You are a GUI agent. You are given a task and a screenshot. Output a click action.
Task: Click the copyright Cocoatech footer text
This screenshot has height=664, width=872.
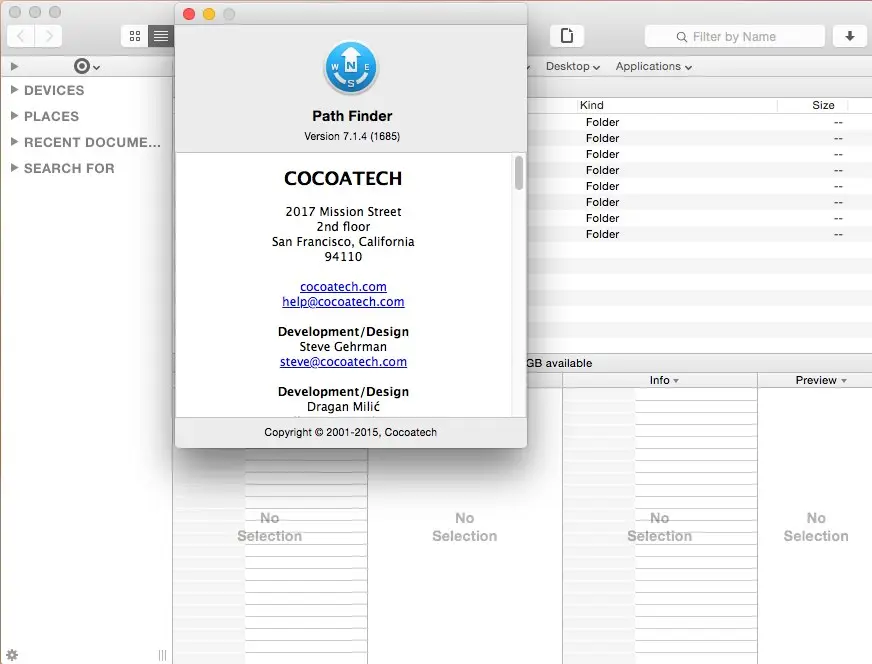pyautogui.click(x=350, y=432)
